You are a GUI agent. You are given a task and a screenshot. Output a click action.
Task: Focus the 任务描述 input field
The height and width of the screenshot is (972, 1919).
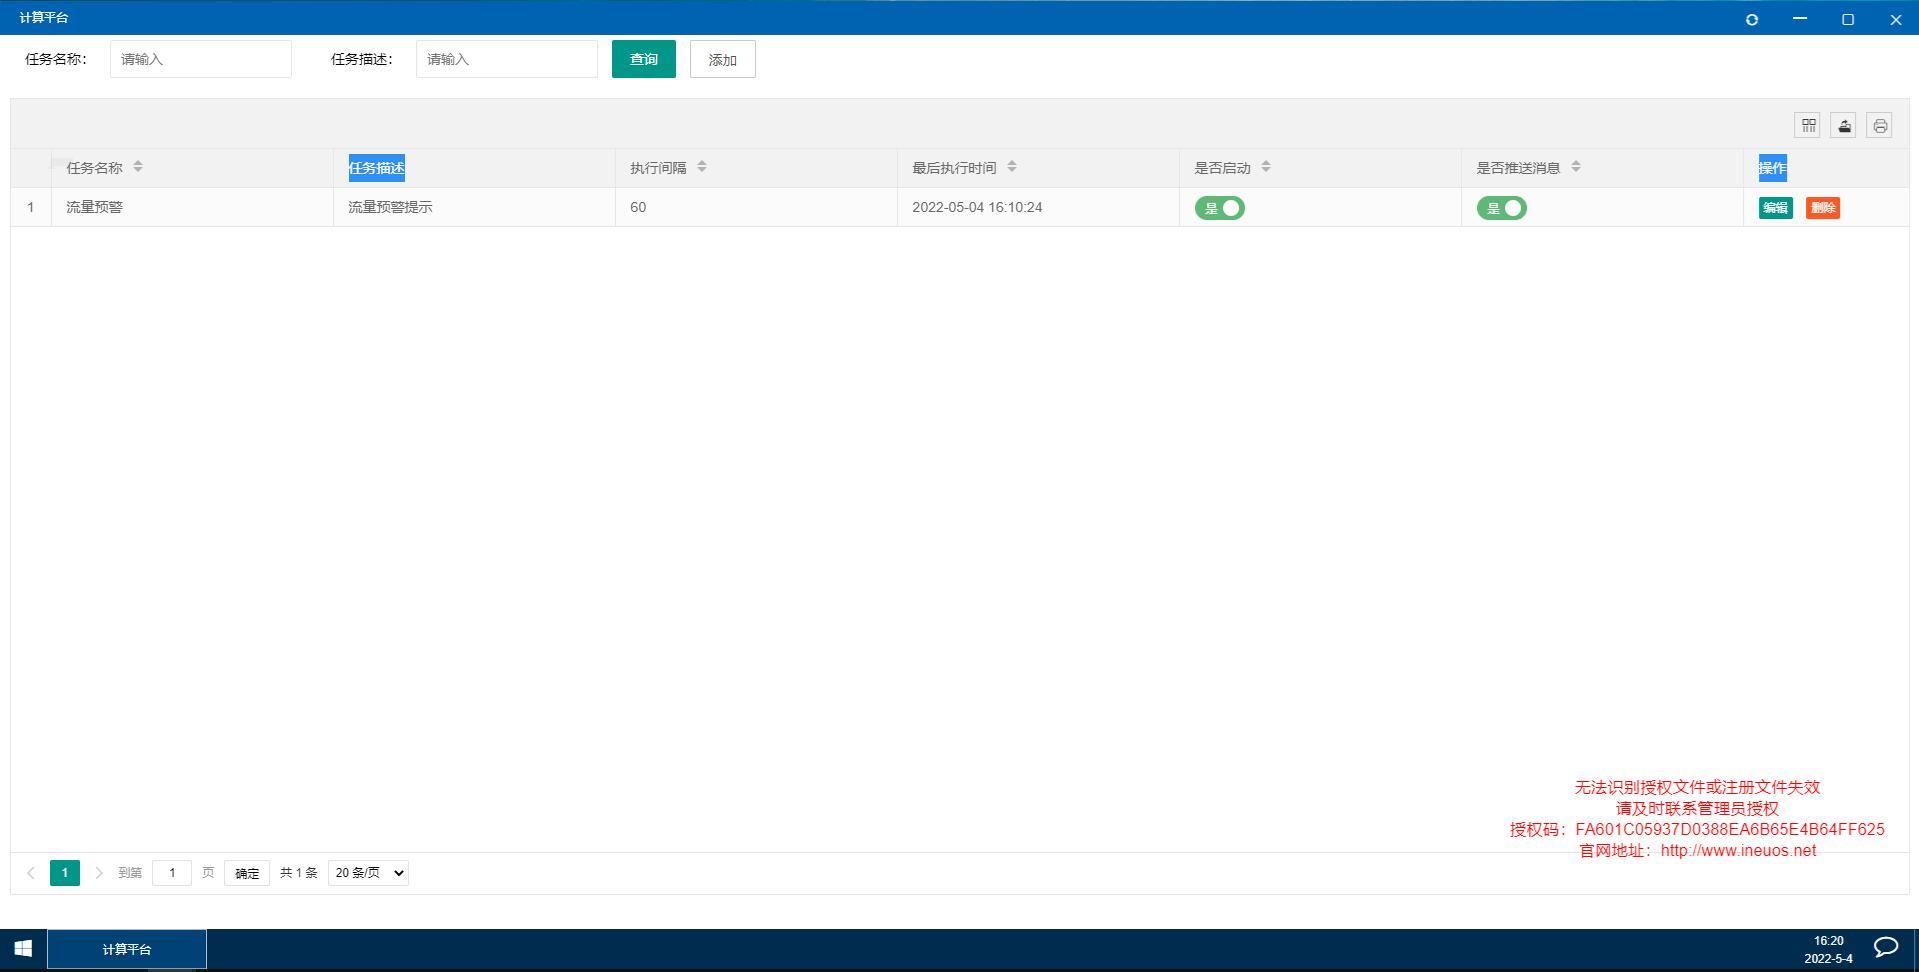(507, 59)
